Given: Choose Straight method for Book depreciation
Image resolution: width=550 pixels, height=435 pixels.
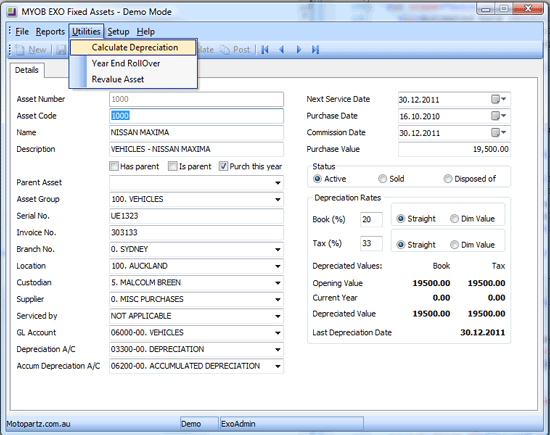Looking at the screenshot, I should pos(401,219).
